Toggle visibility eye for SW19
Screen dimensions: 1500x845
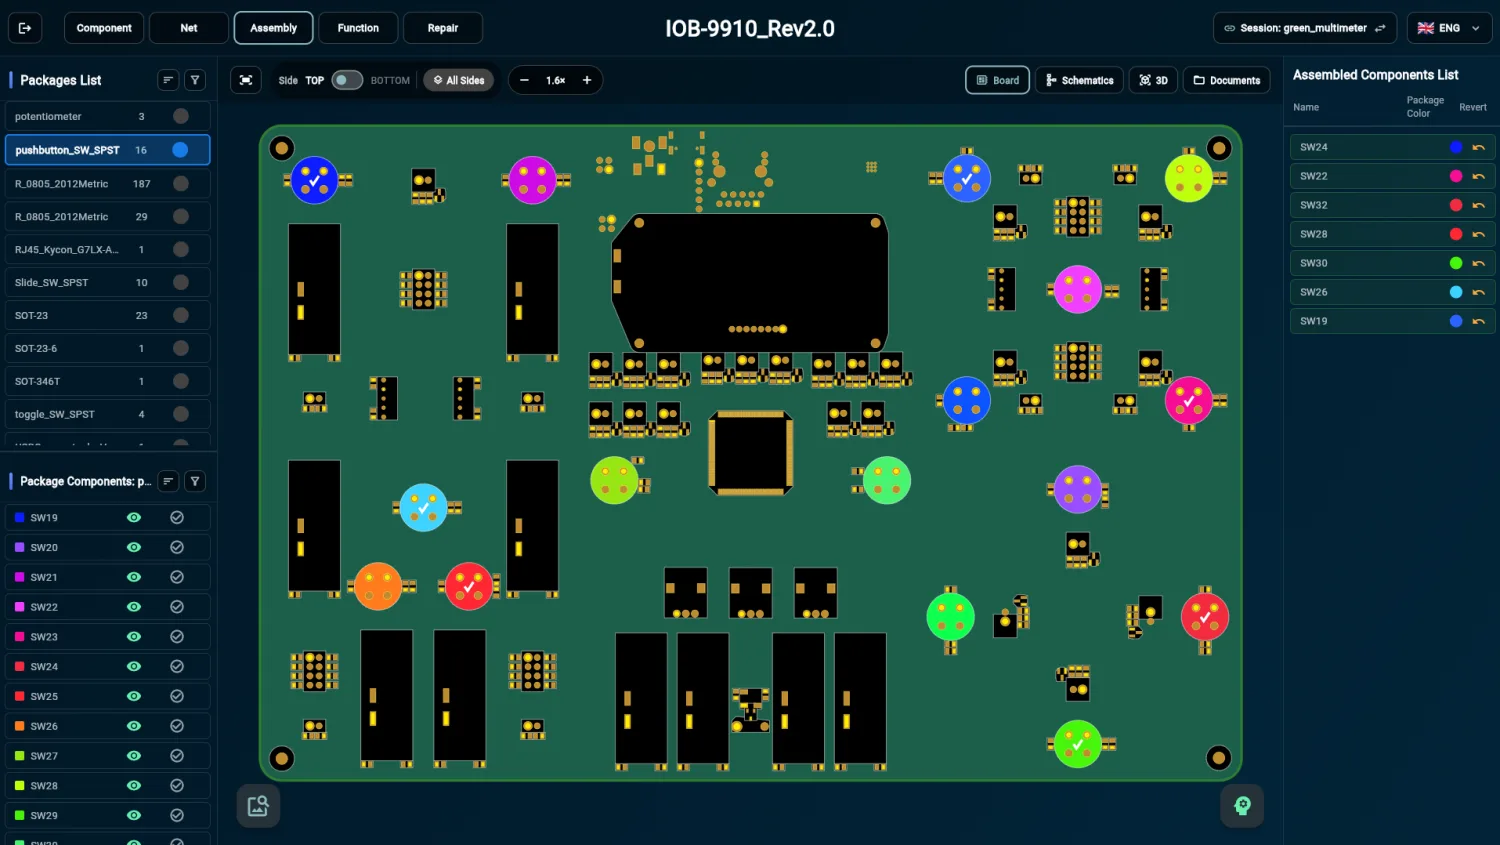(x=134, y=517)
